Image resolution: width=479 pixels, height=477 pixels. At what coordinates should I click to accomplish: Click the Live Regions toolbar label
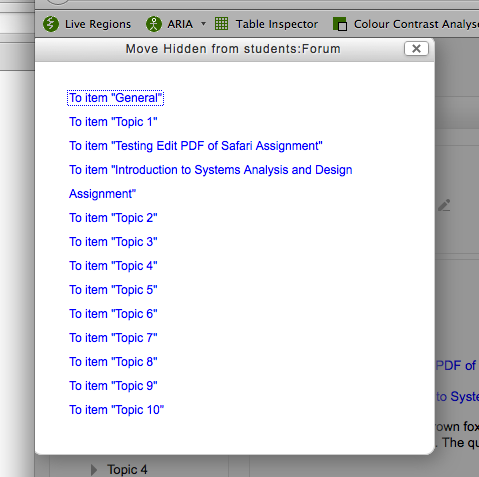(x=98, y=24)
